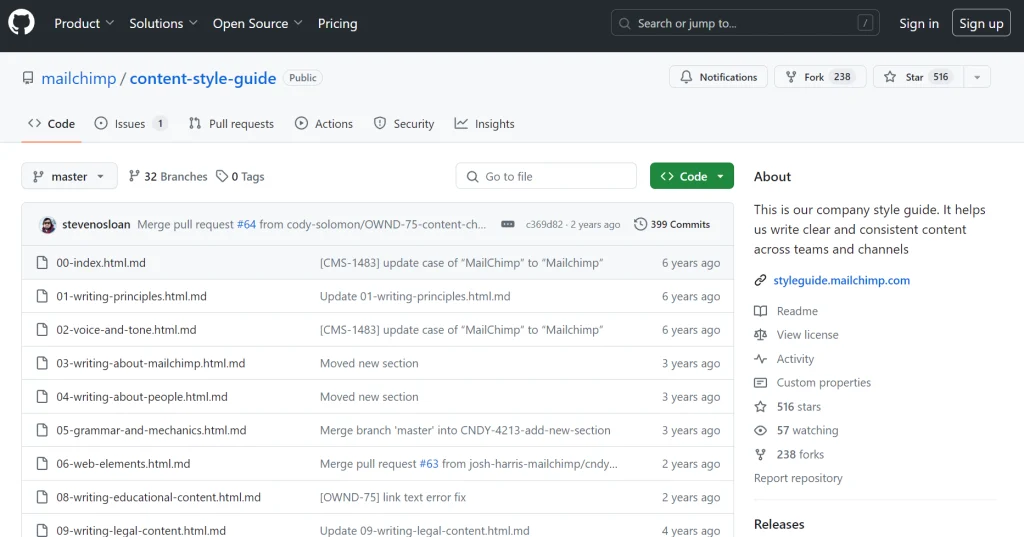
Task: Expand the commit message ellipsis icon
Action: (x=508, y=225)
